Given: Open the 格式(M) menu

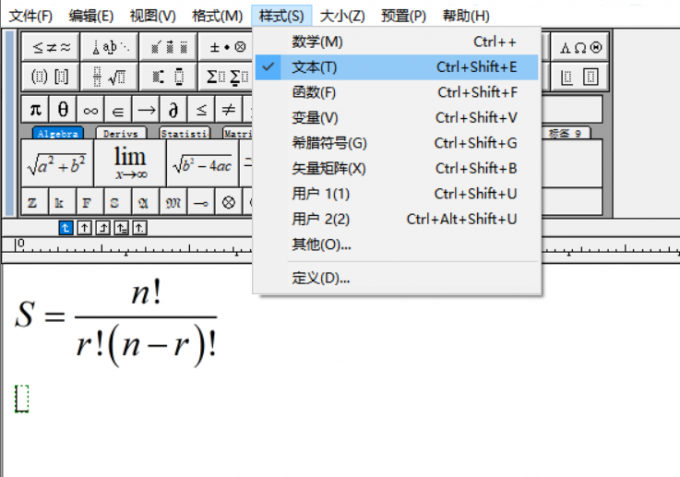Looking at the screenshot, I should point(217,16).
